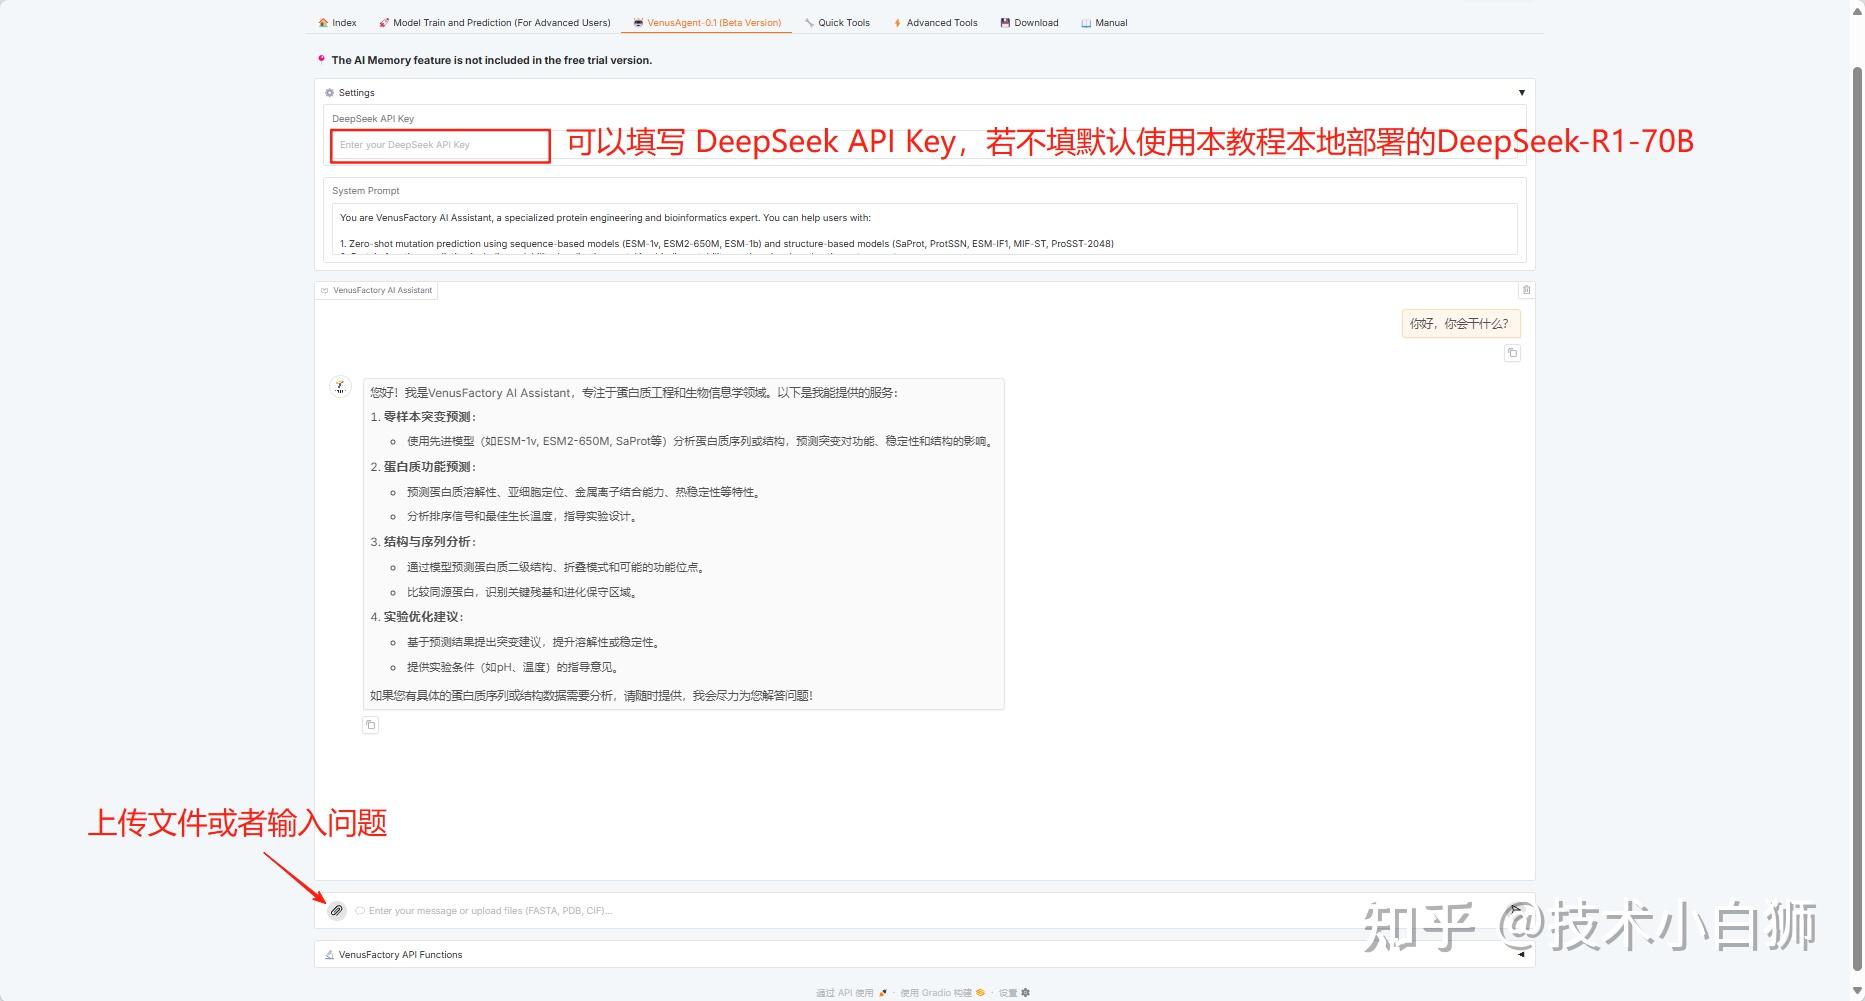Open the 设置 gear icon in the footer
Viewport: 1865px width, 1001px height.
click(x=1026, y=993)
